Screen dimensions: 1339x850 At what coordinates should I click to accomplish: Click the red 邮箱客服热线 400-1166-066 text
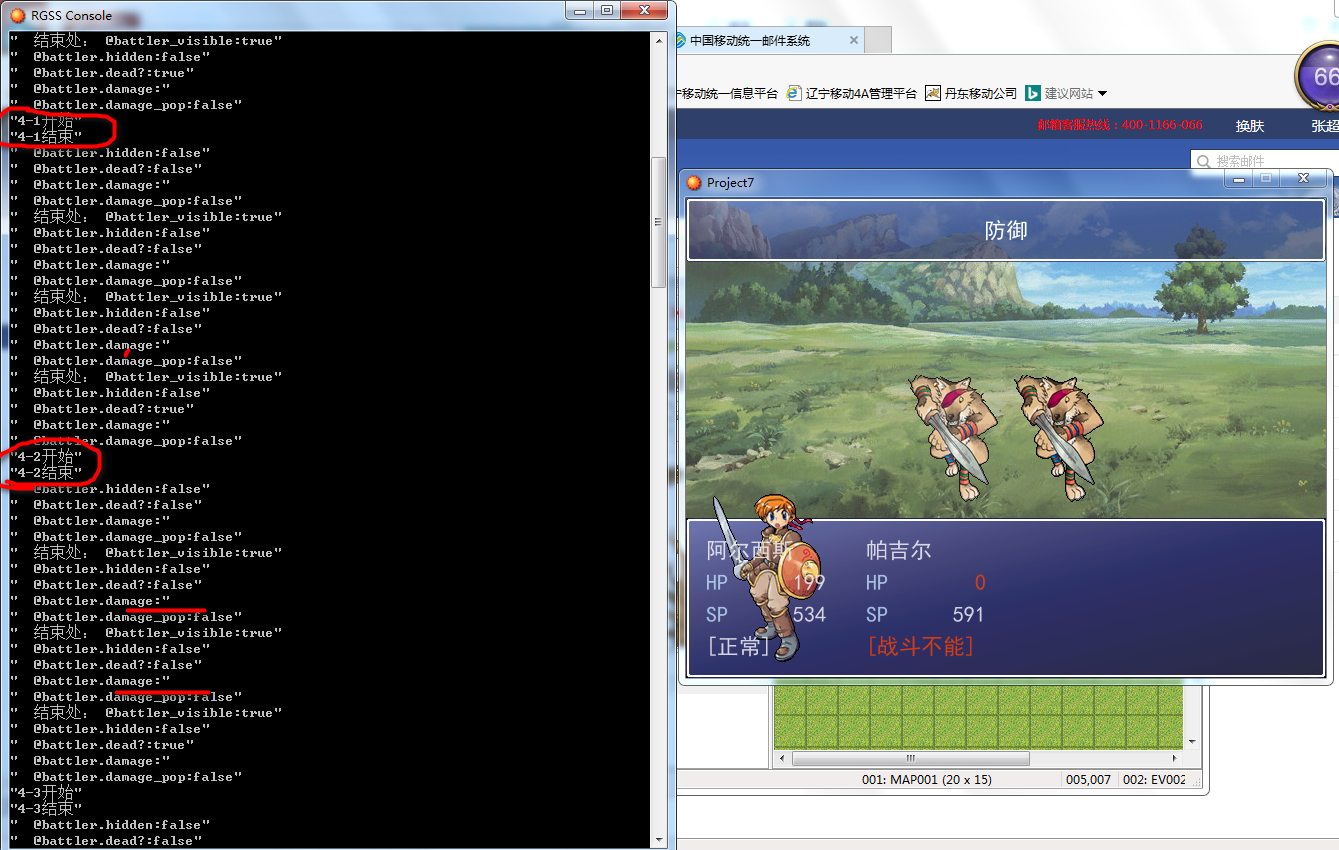coord(1120,125)
